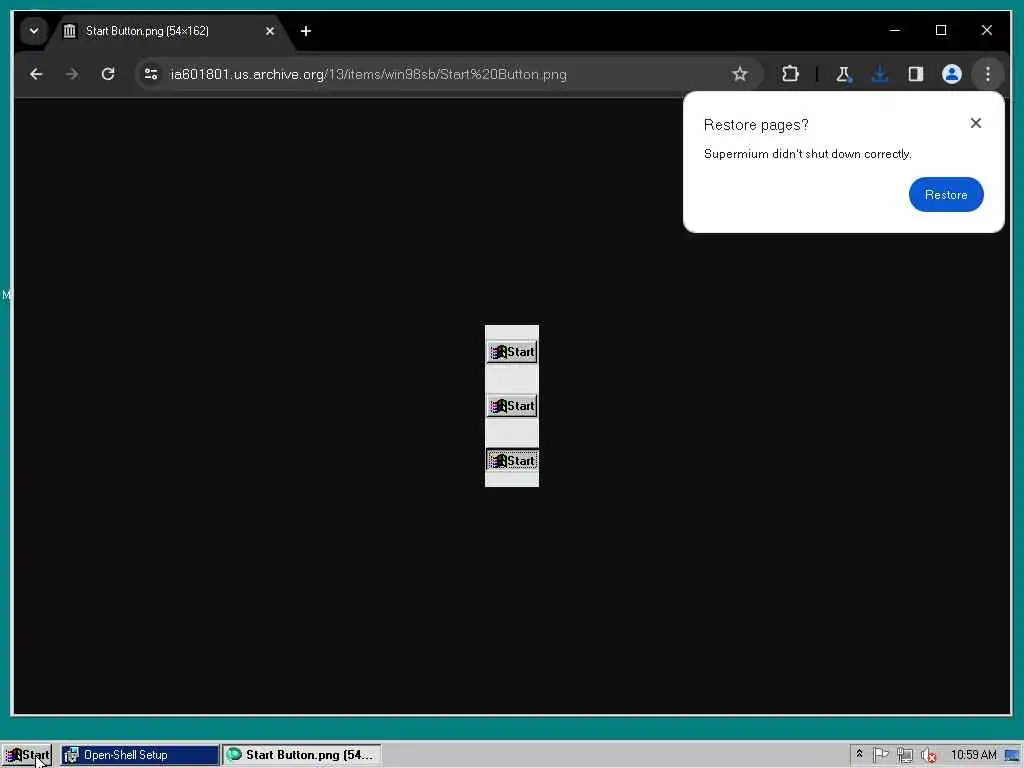
Task: Go forward to next page
Action: pyautogui.click(x=72, y=74)
